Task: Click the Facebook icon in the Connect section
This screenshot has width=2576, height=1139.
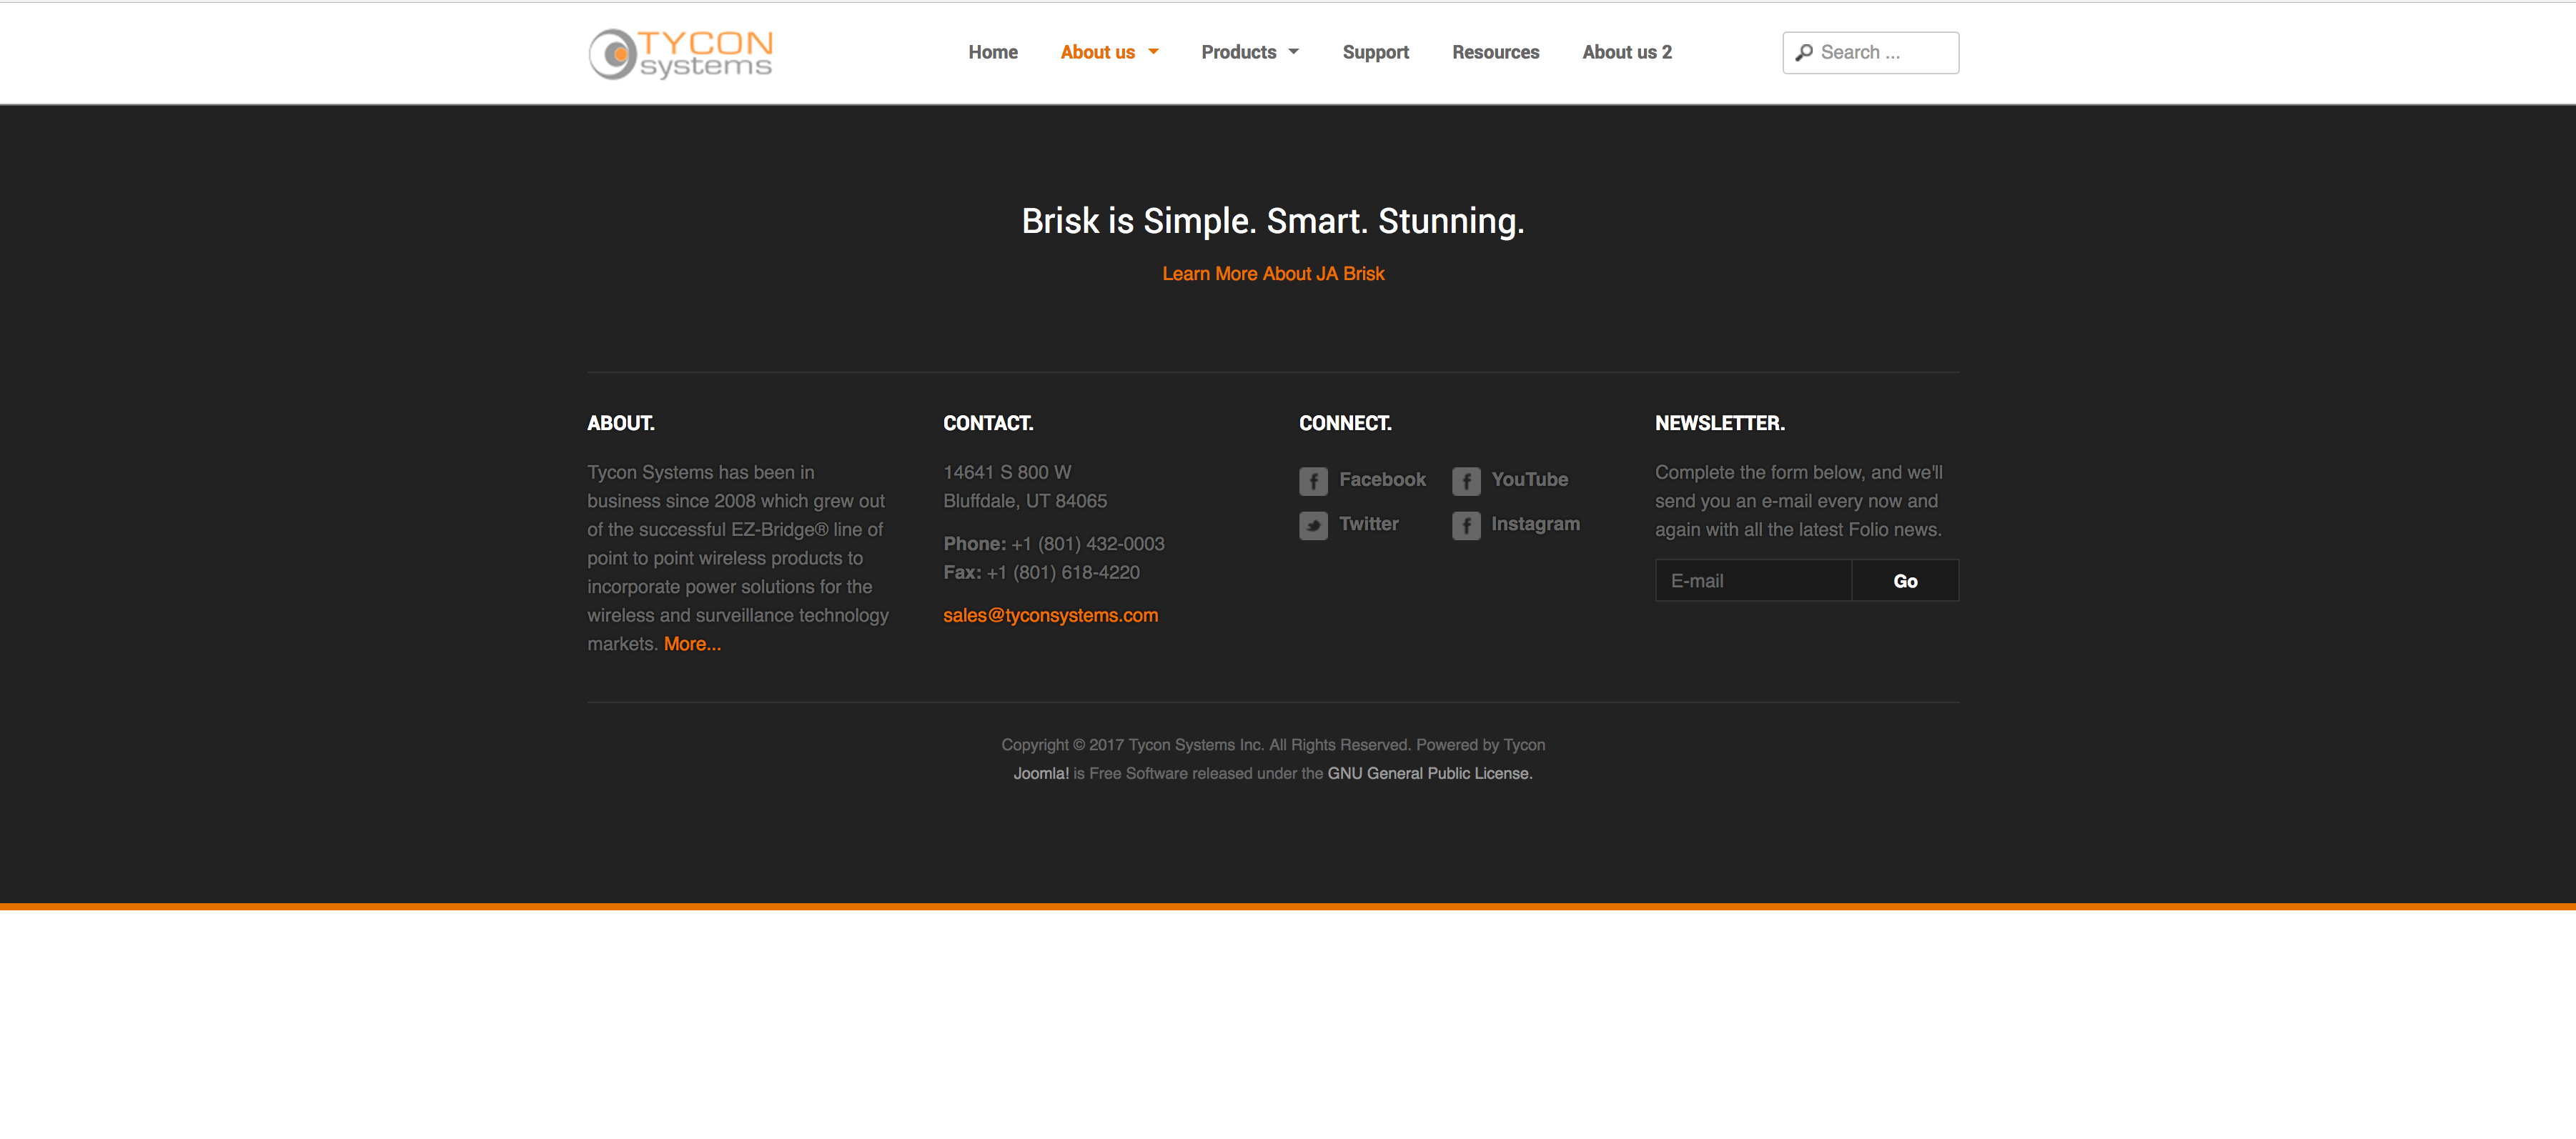Action: [x=1313, y=481]
